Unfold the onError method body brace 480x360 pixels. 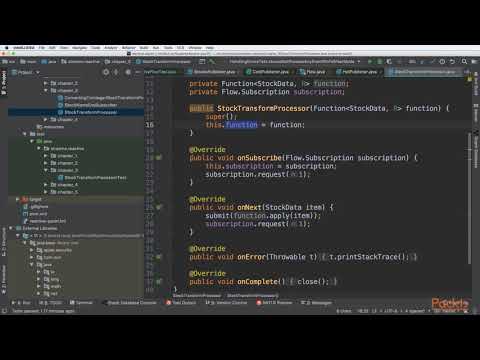tap(323, 257)
